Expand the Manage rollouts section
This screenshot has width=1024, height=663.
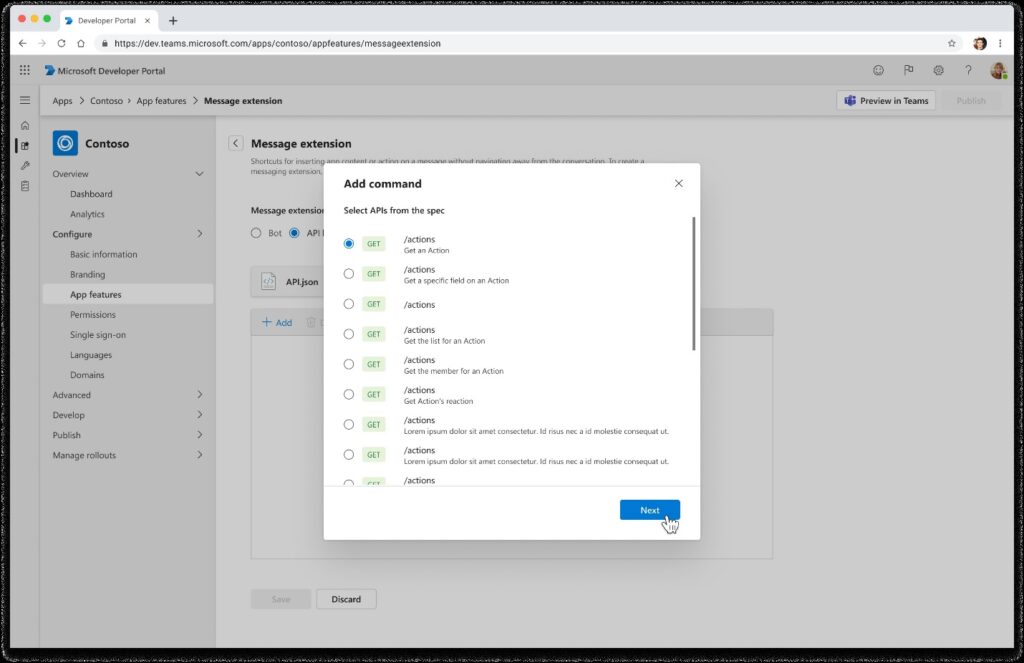(x=199, y=455)
